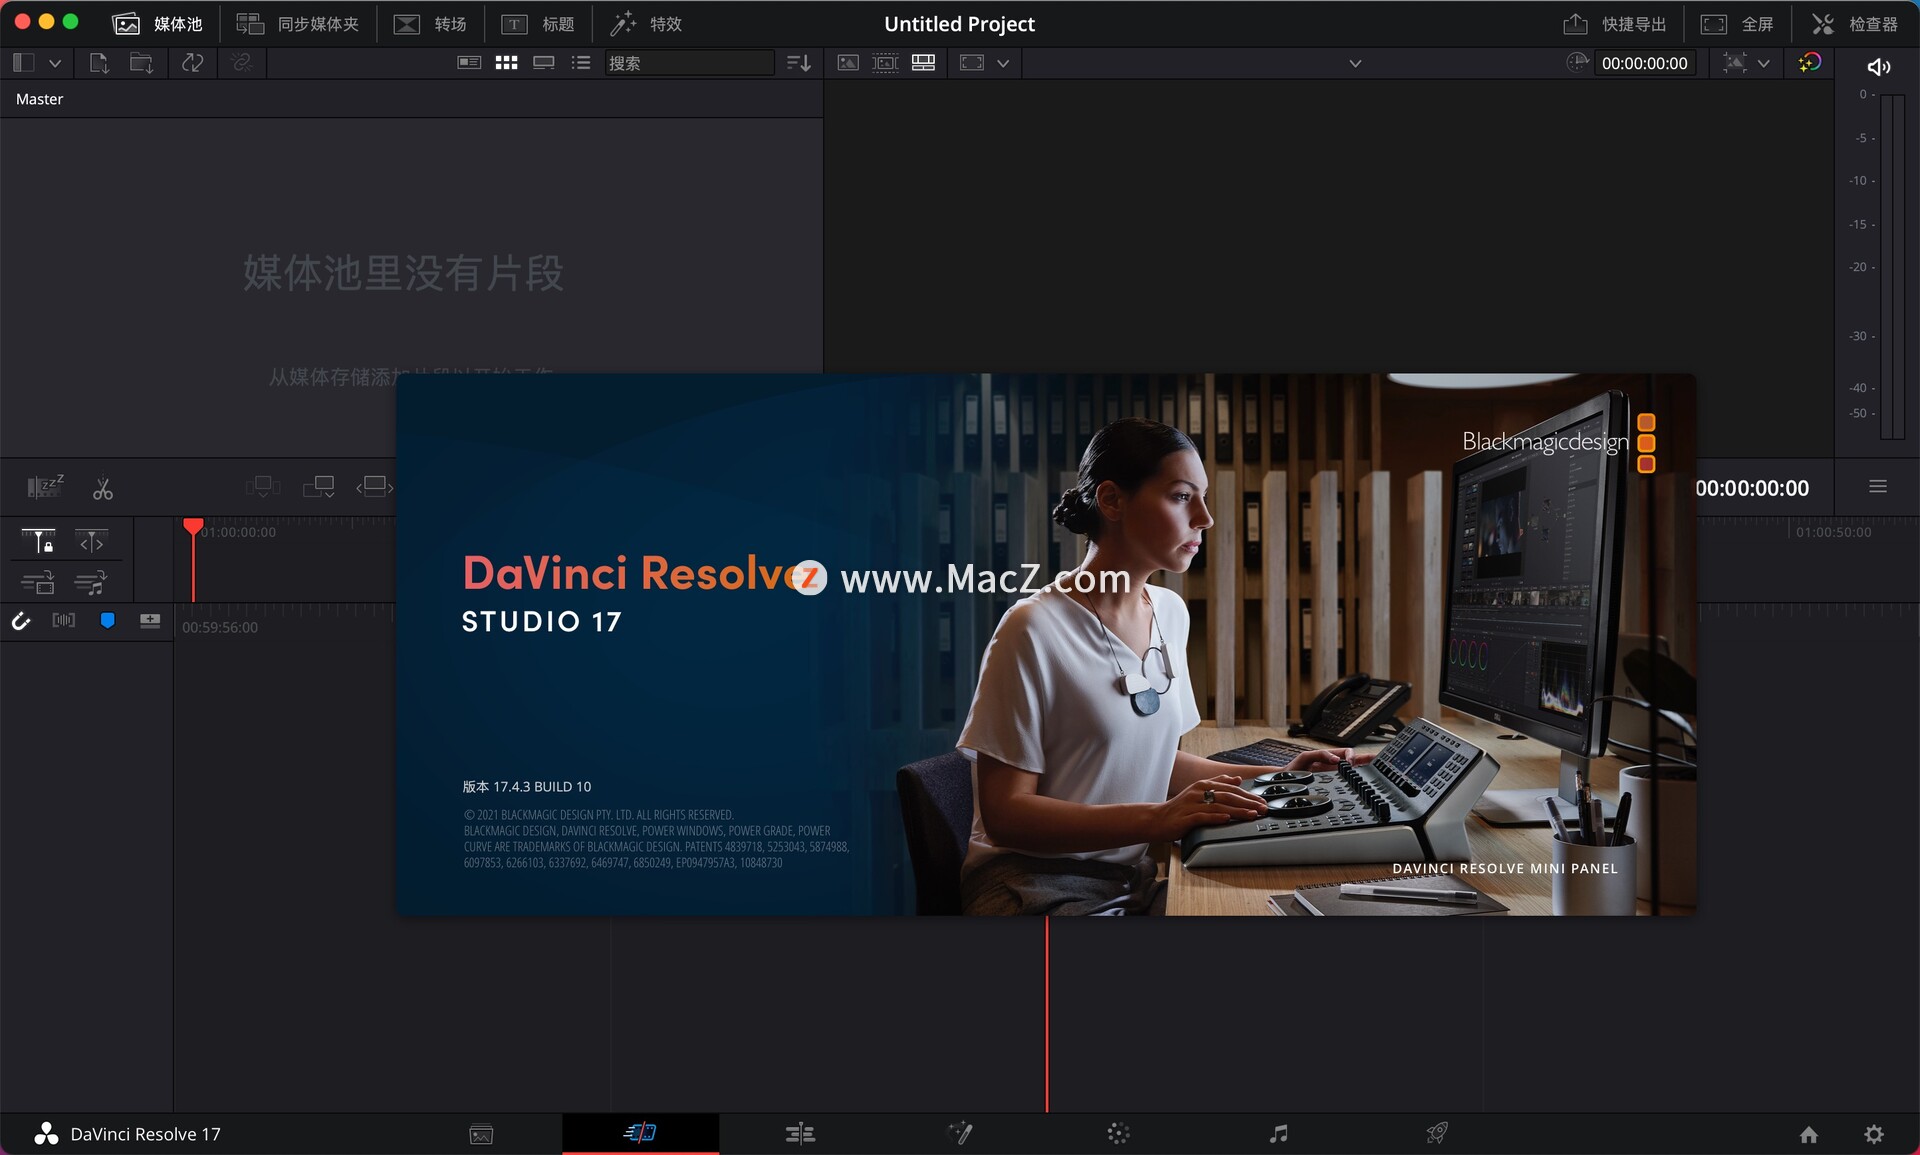The height and width of the screenshot is (1155, 1920).
Task: Open the media pool sort order menu
Action: click(x=799, y=63)
